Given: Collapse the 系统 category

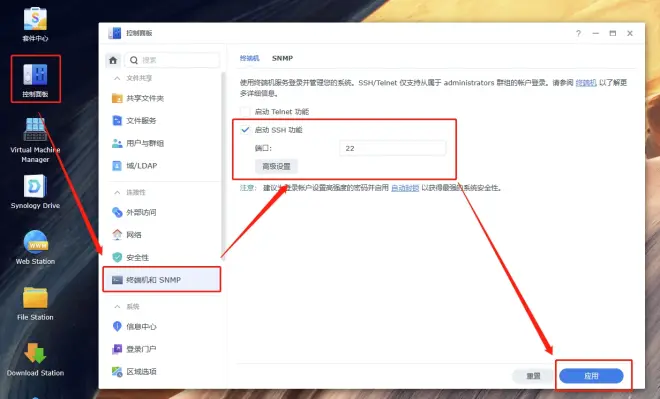Looking at the screenshot, I should tap(117, 306).
